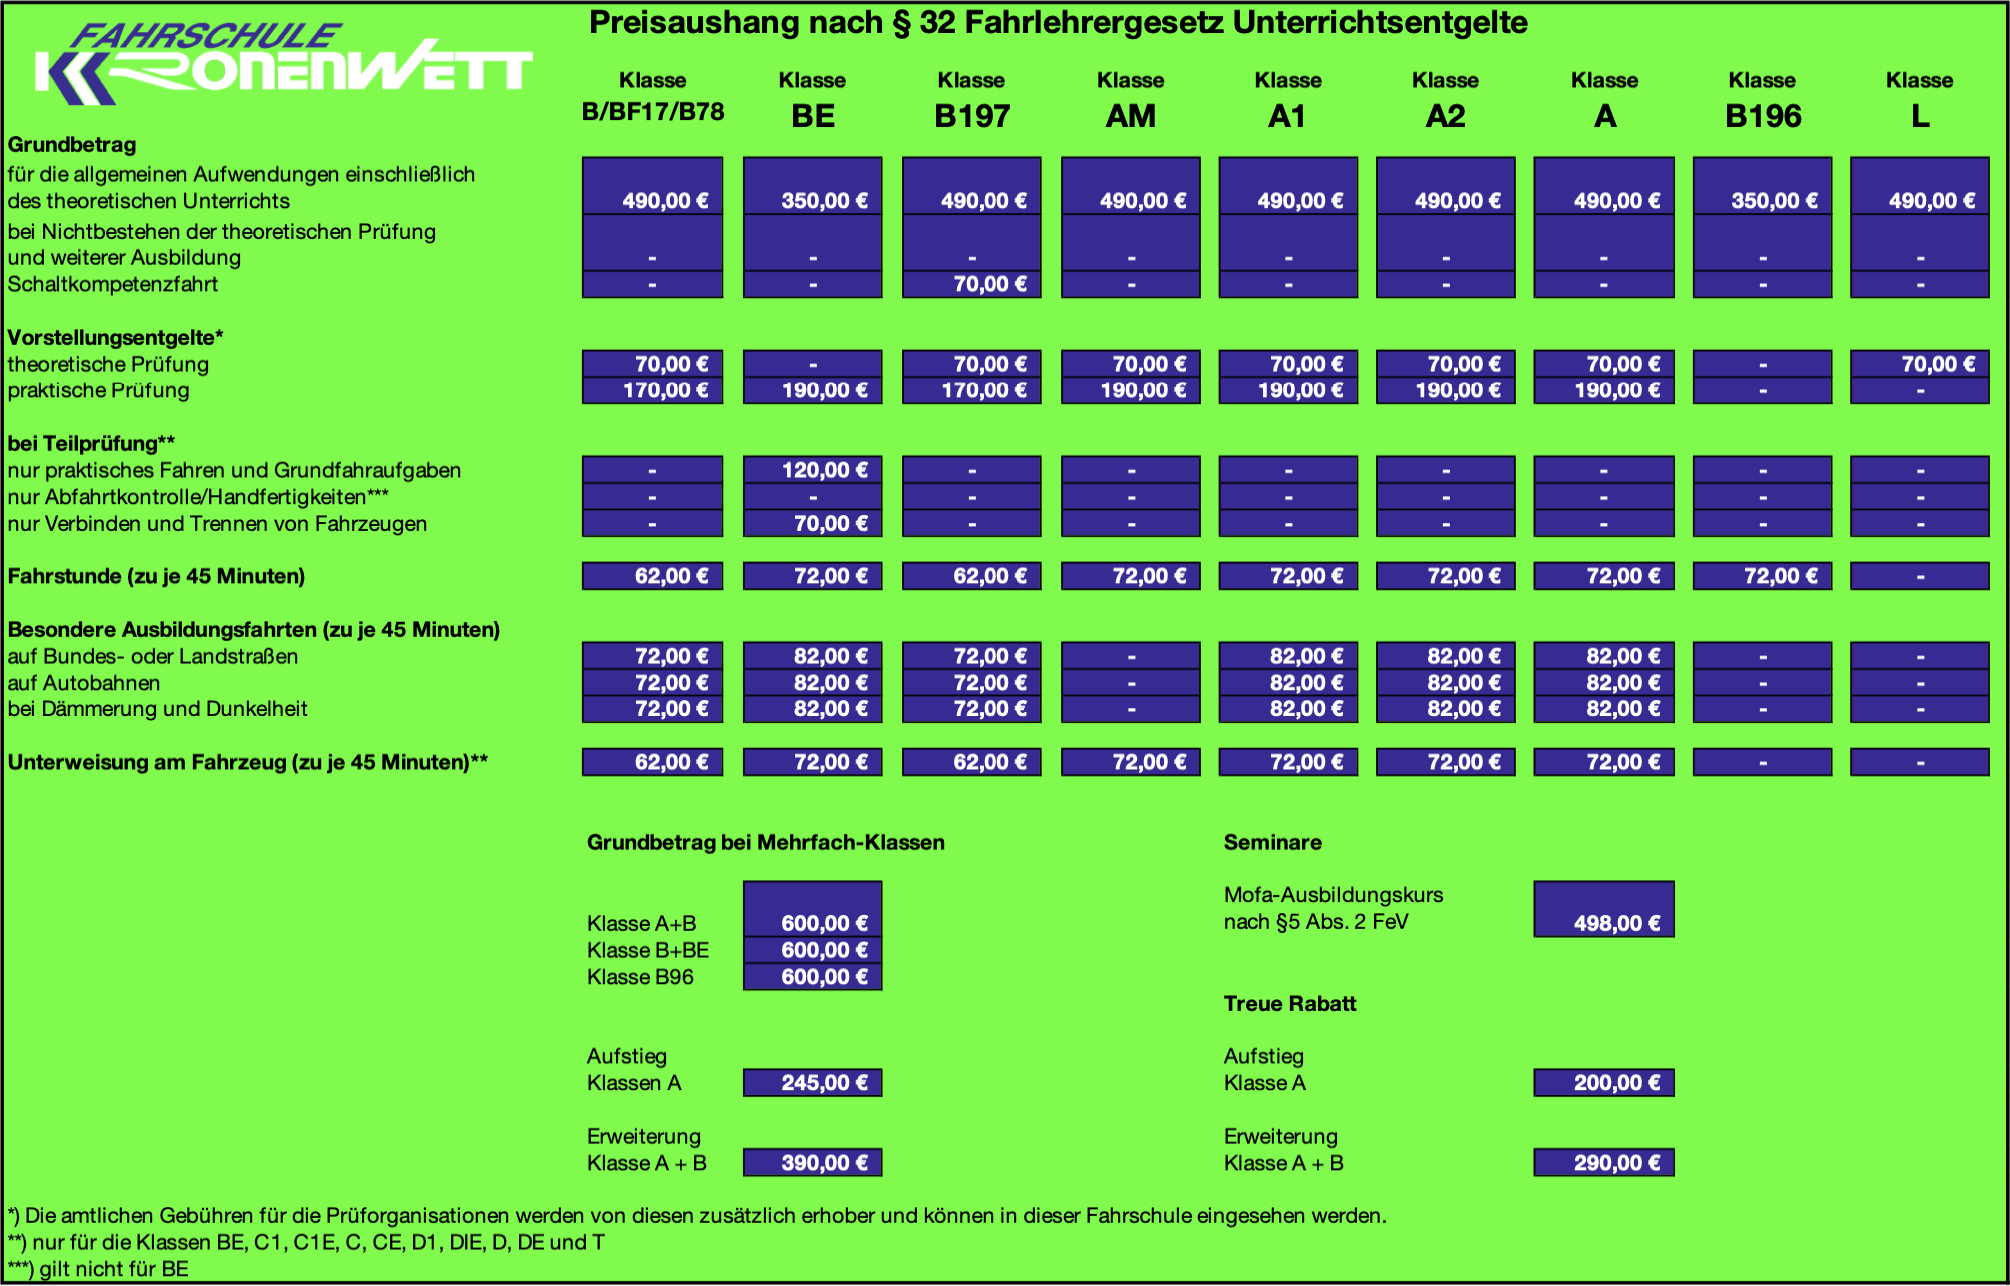
Task: Click the Fahrschule Kronenwett logo
Action: point(282,66)
